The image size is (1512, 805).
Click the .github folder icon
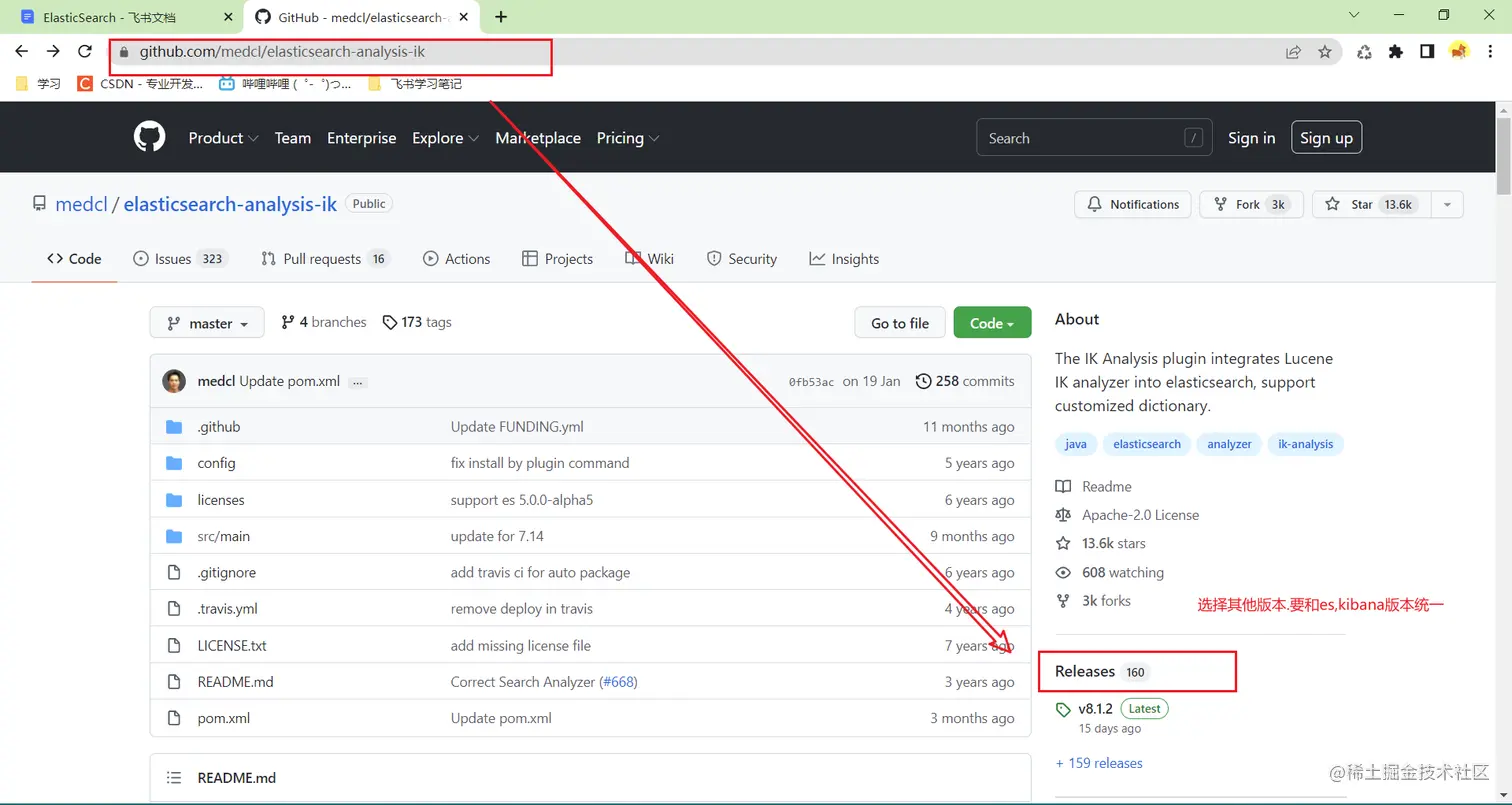174,427
